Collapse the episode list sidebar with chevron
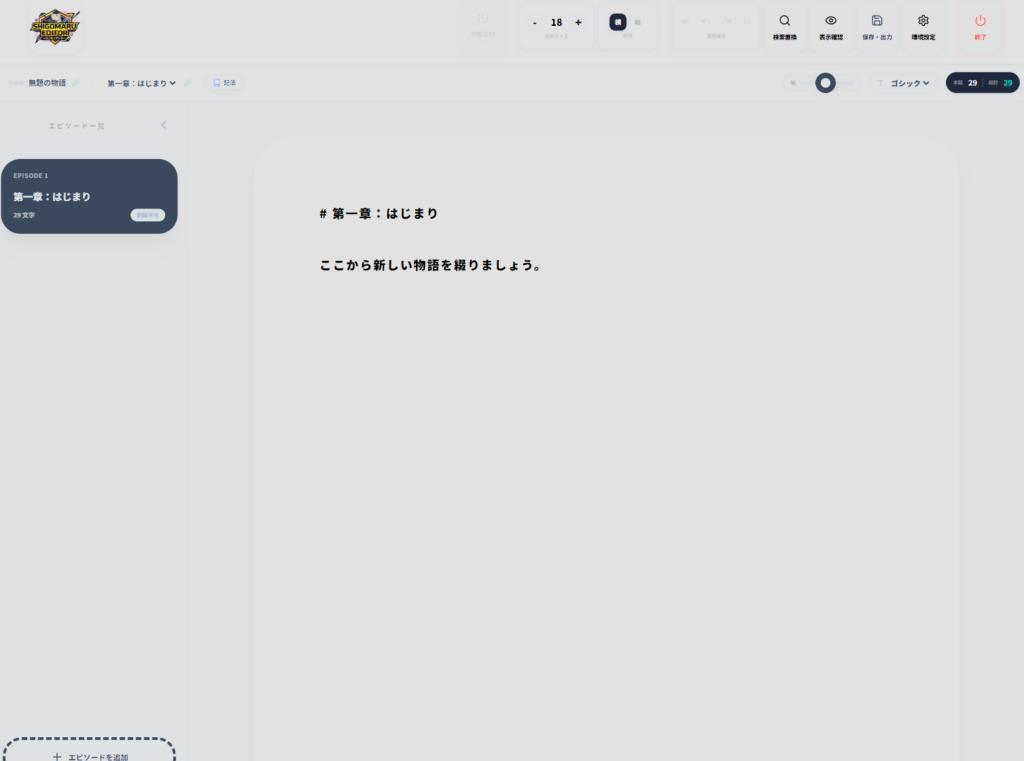Viewport: 1024px width, 761px height. [x=164, y=125]
